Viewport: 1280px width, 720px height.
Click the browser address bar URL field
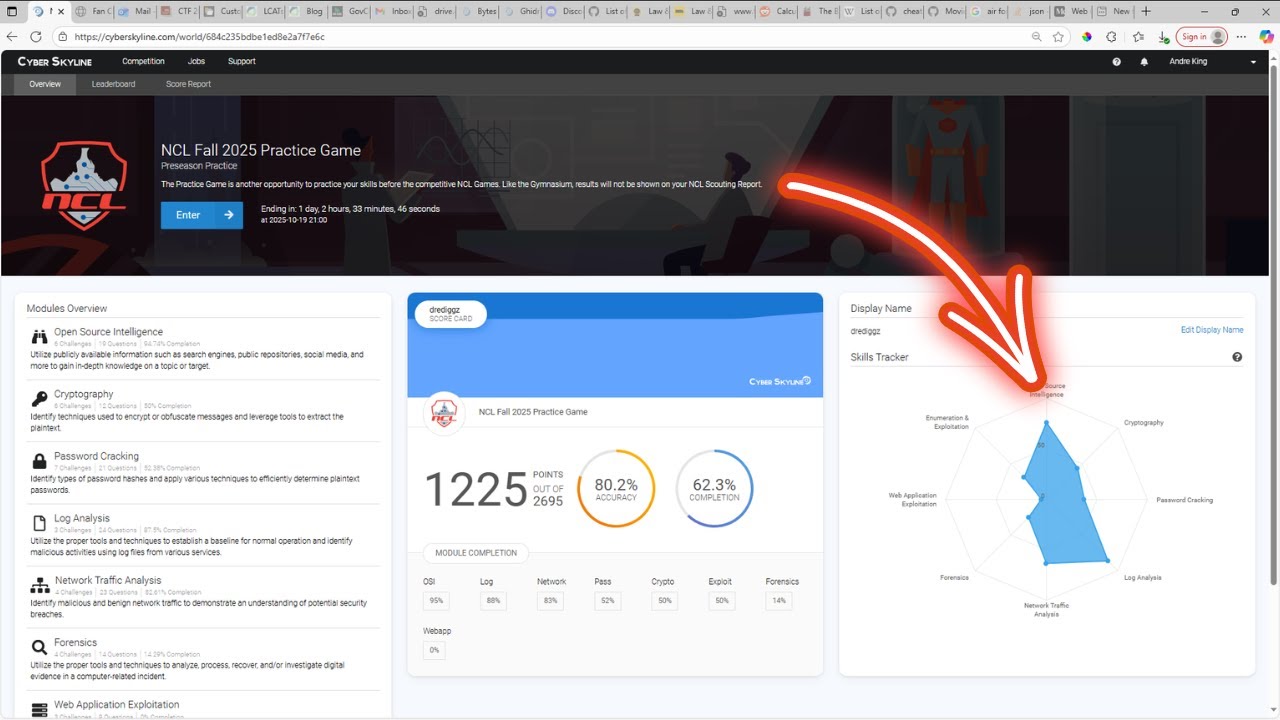pos(540,37)
